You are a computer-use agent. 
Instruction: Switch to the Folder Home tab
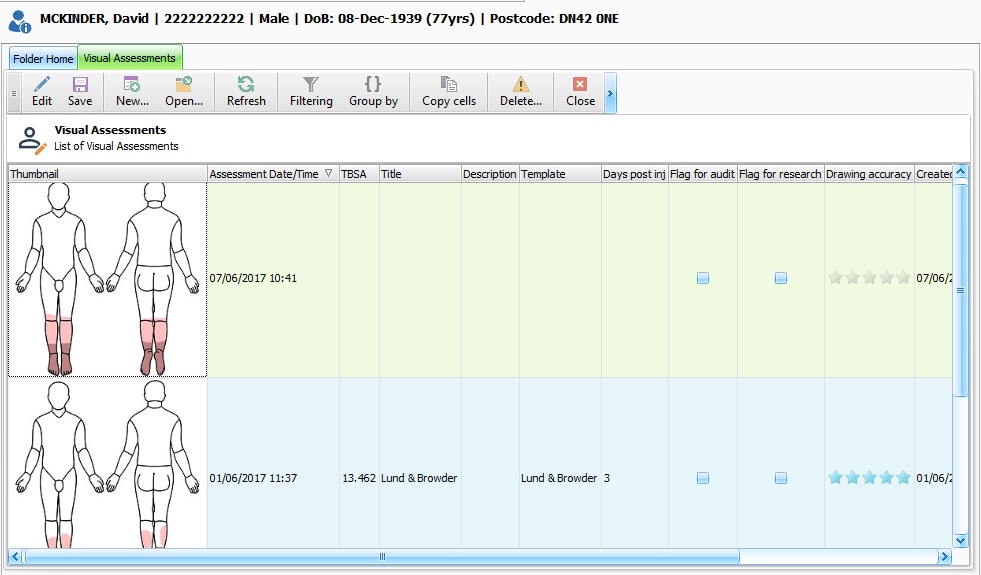(x=43, y=59)
